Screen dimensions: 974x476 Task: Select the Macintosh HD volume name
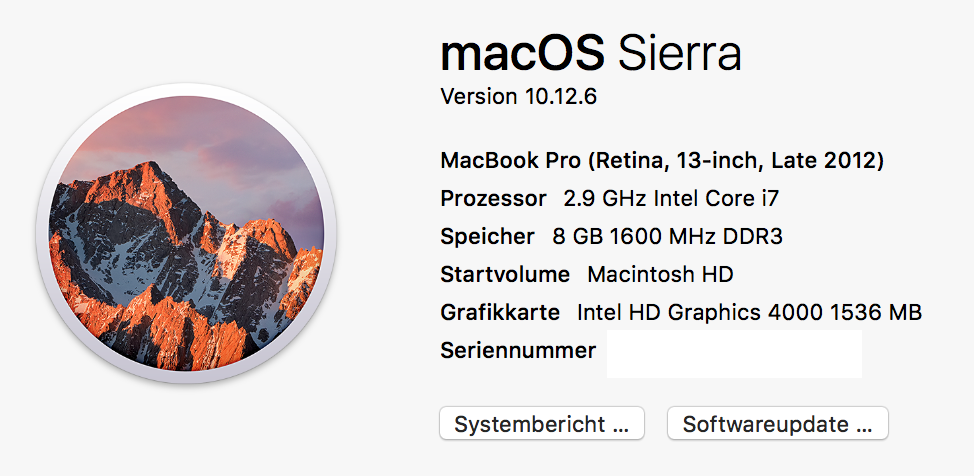pyautogui.click(x=660, y=275)
